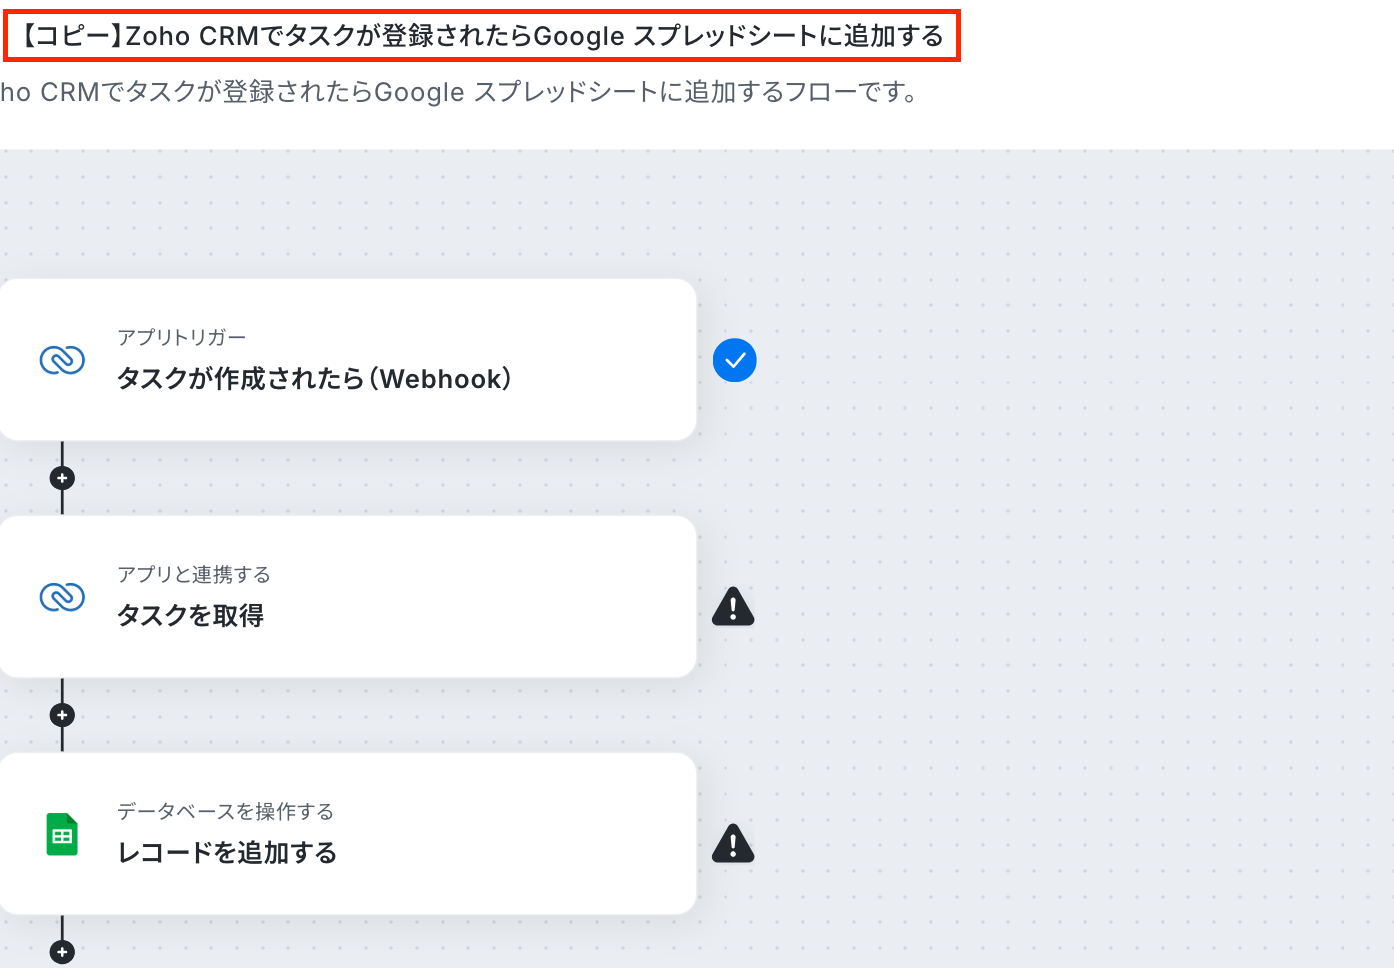Click the Google Sheets icon on レコードを追加する card
Screen dimensions: 1394x968
coord(62,834)
